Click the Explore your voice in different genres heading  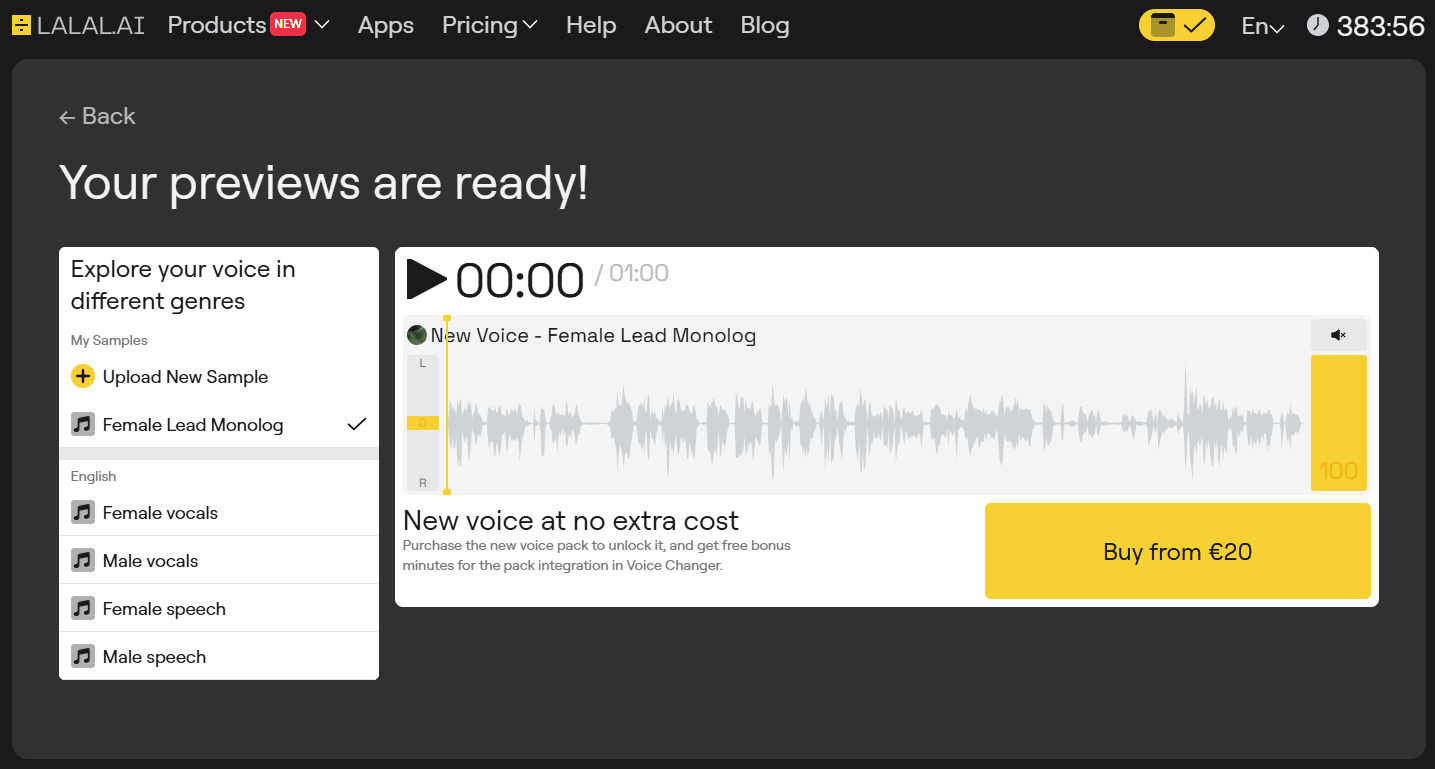(x=183, y=285)
